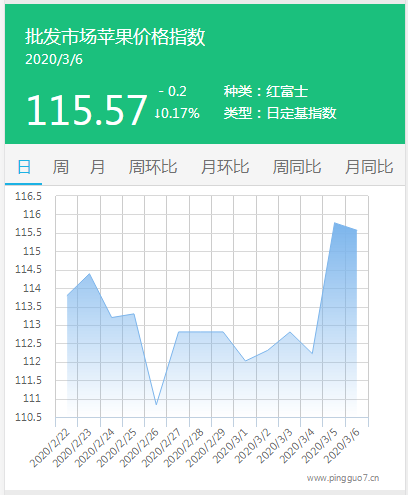
Task: Click the y-axis label 112.5
Action: [28, 343]
